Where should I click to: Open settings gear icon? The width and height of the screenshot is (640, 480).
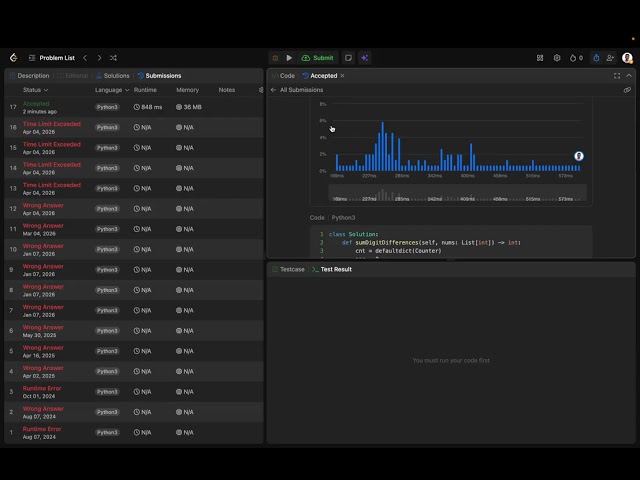click(x=557, y=58)
